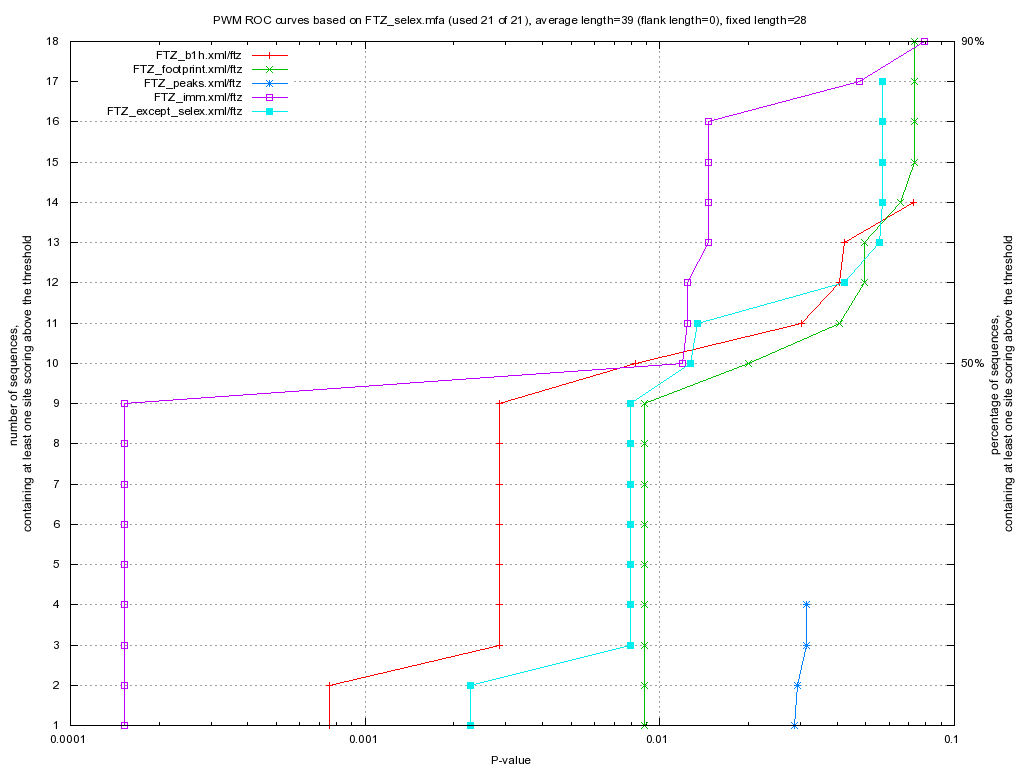Click the cyan square marker in FTZ_except_selex legend

point(268,111)
